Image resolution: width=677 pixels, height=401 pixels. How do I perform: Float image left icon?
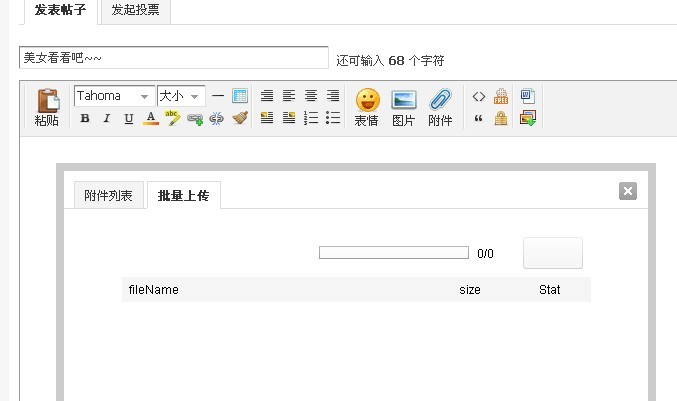point(267,118)
